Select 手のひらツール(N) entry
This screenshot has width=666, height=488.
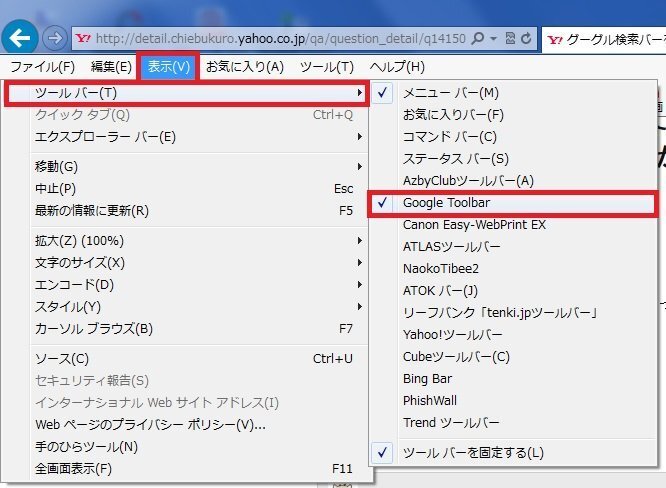187,447
